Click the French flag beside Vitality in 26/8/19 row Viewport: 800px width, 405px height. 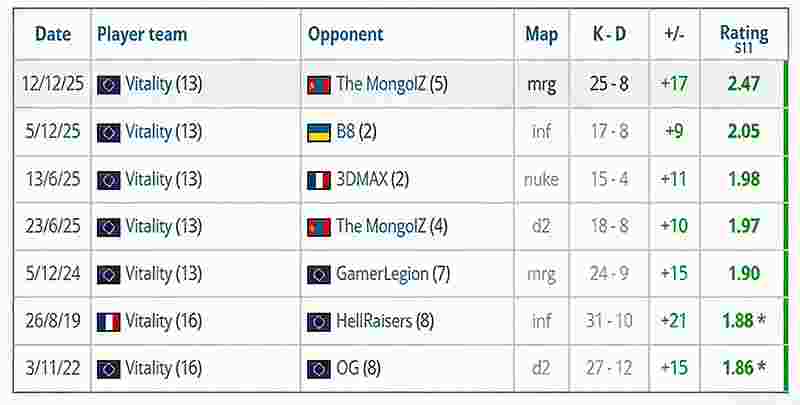109,322
